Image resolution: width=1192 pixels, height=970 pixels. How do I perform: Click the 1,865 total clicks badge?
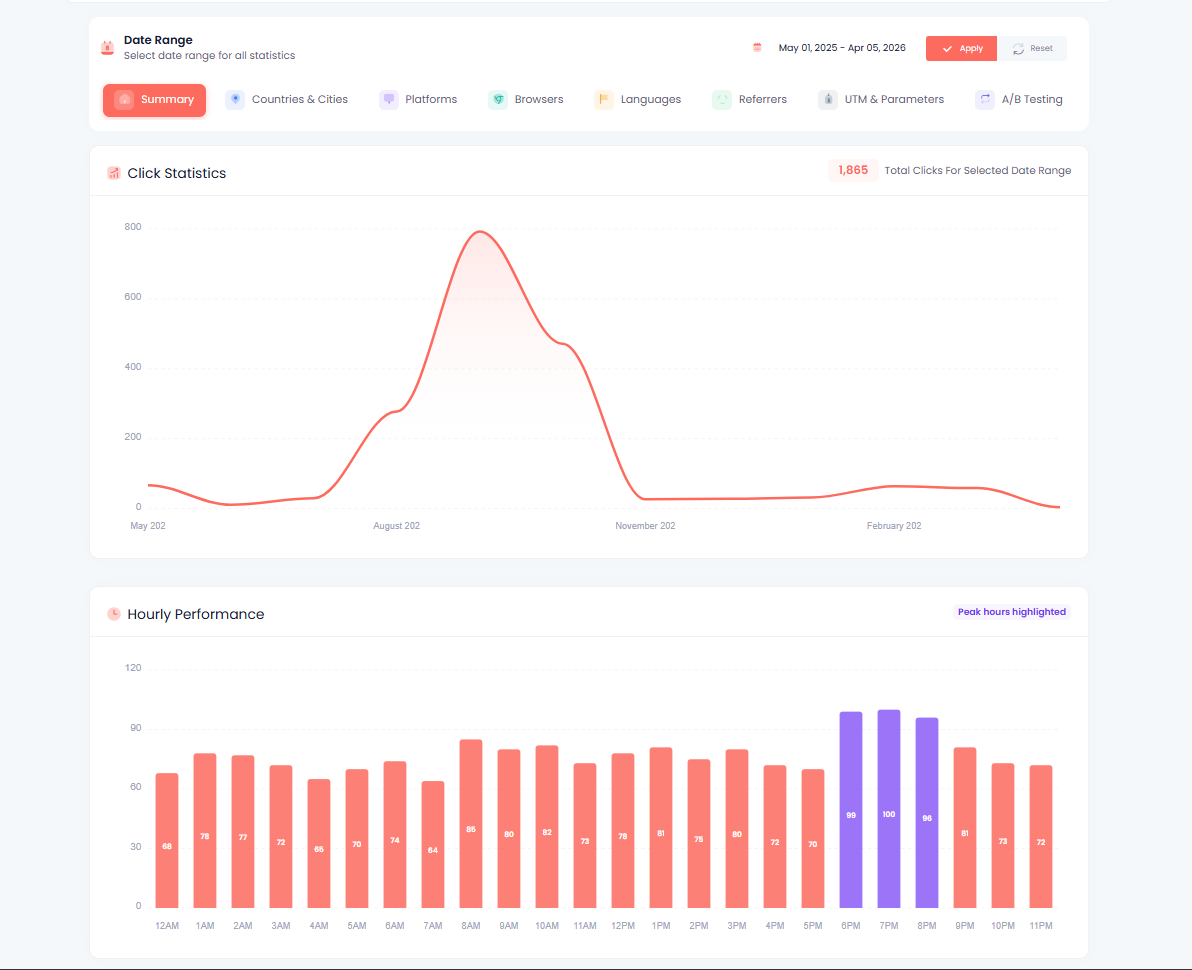(852, 170)
